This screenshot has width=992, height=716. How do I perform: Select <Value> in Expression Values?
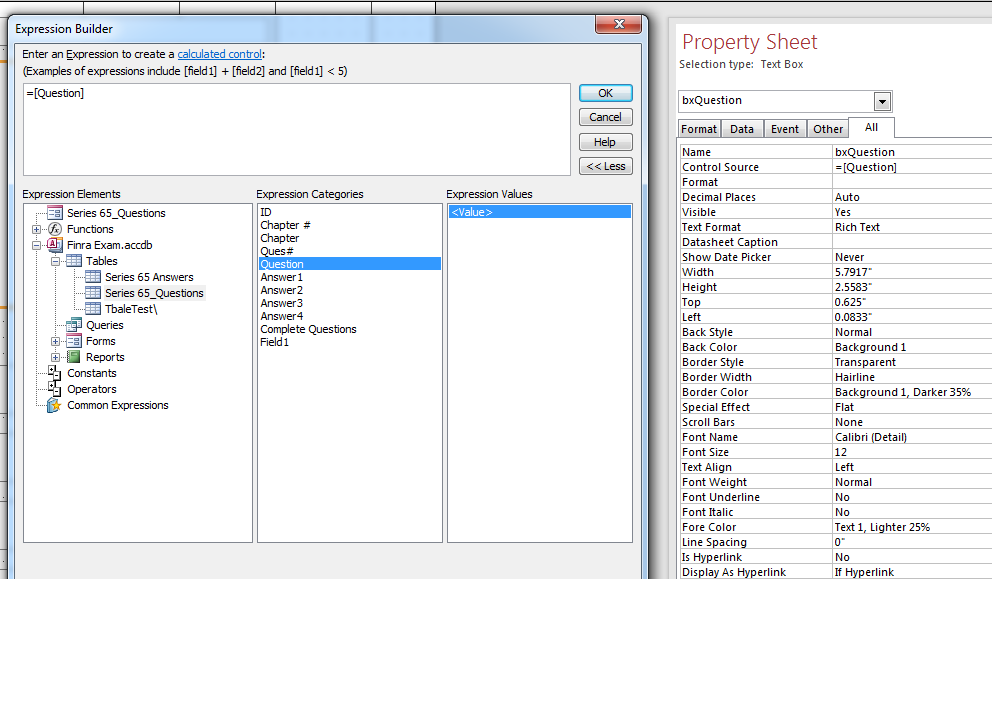click(x=540, y=212)
